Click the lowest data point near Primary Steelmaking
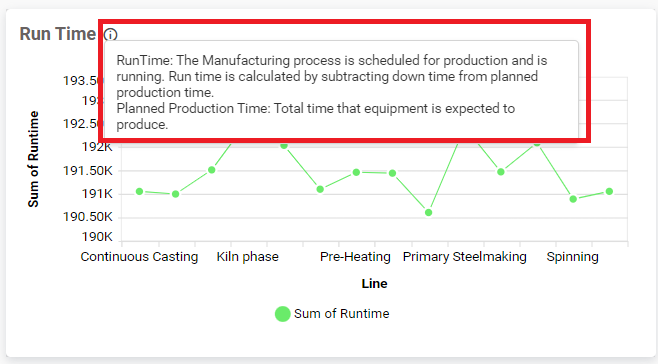658x364 pixels. 428,212
